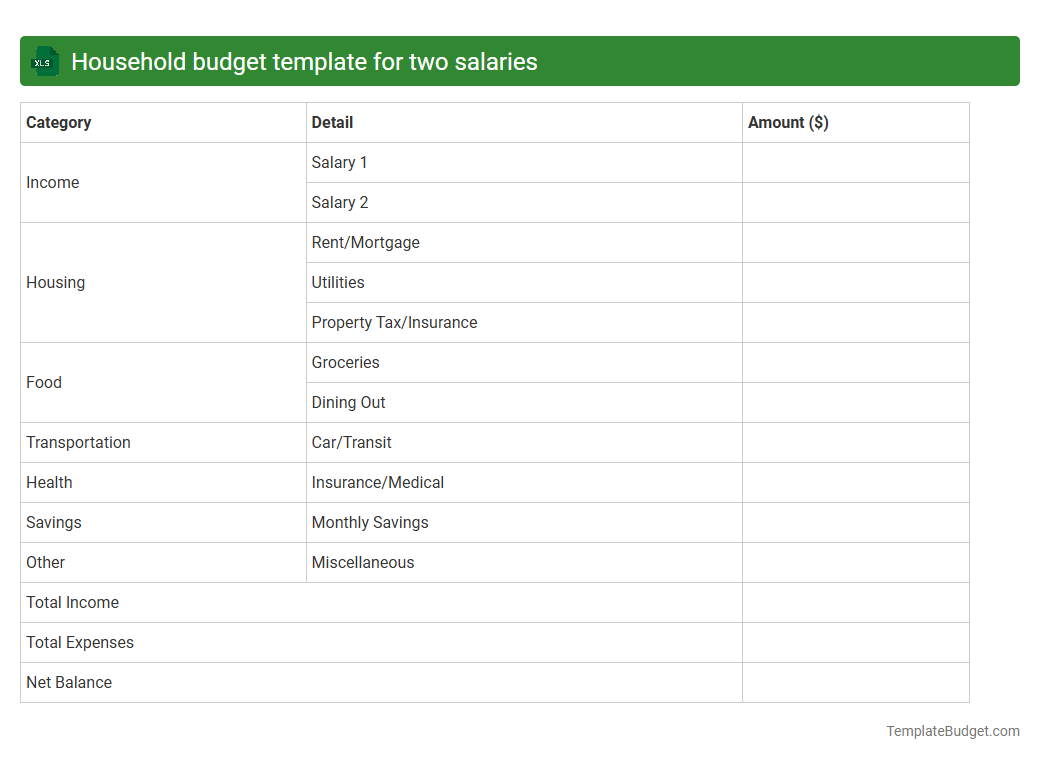
Task: Click the amount field beside Net Balance
Action: coord(855,682)
